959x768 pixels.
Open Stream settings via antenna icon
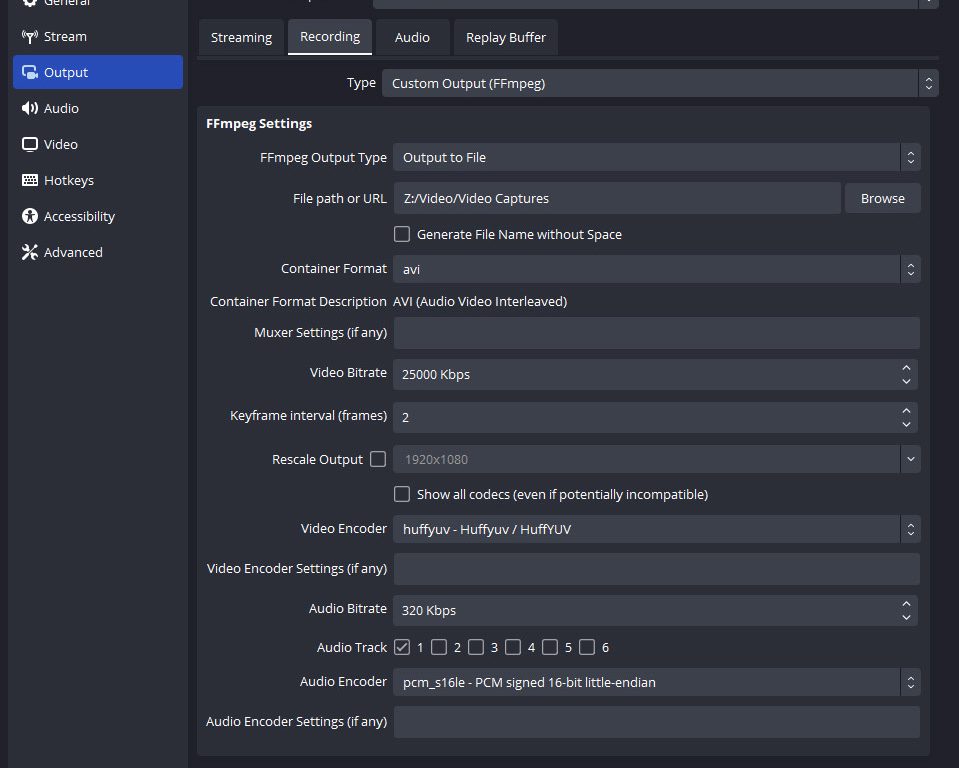pyautogui.click(x=29, y=37)
